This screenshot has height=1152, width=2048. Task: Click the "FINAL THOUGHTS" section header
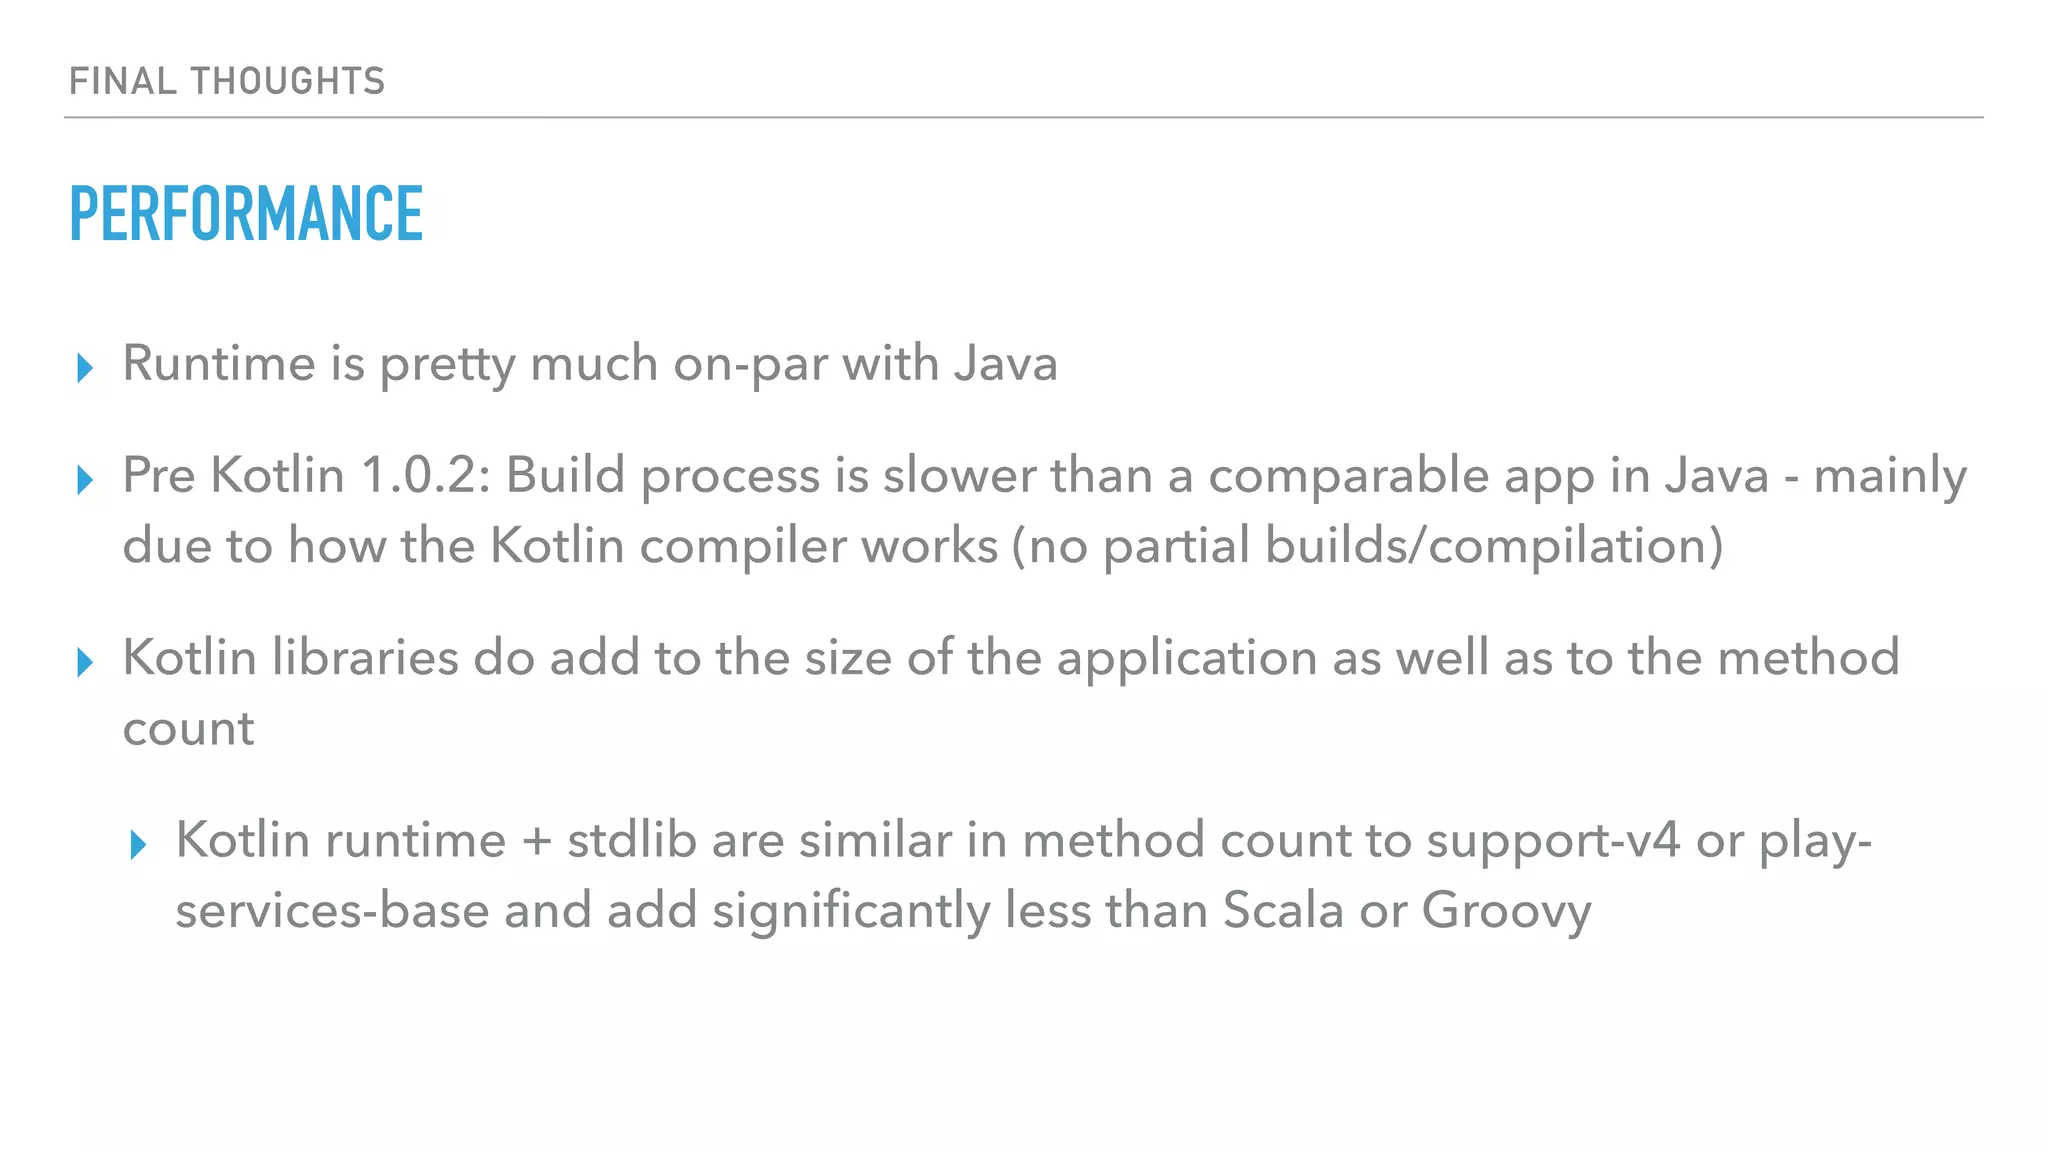coord(227,81)
